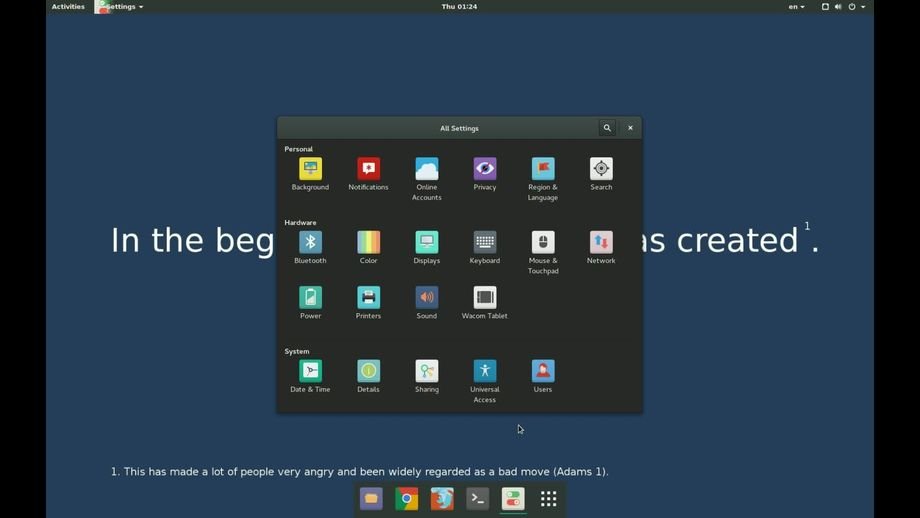Open Universal Access settings
The width and height of the screenshot is (920, 518).
point(485,372)
